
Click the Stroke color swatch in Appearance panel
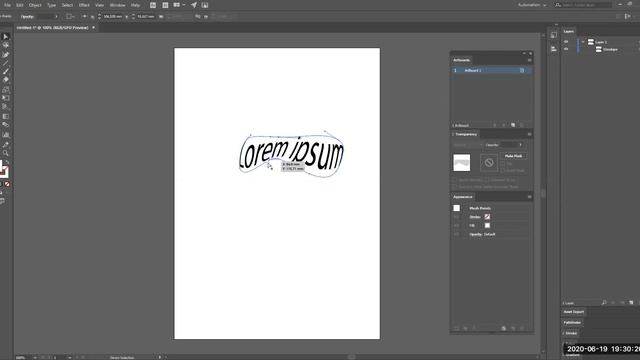487,217
